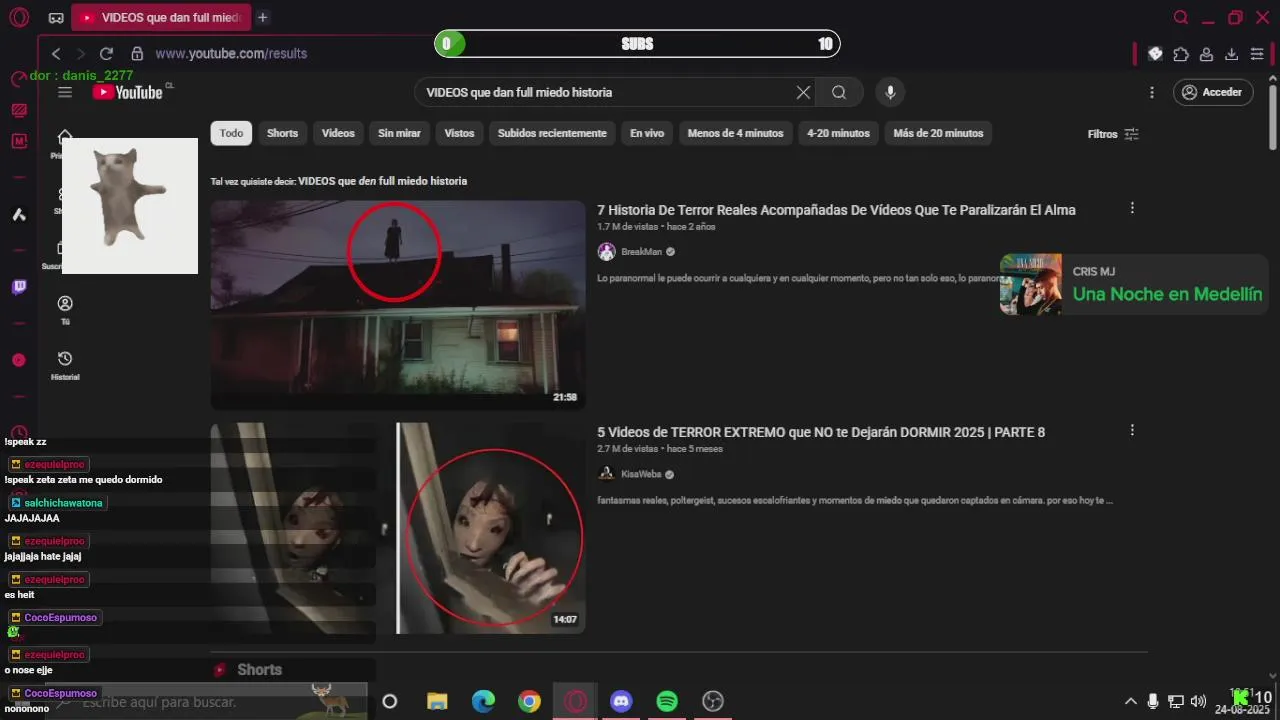The height and width of the screenshot is (720, 1280).
Task: Open OBS Studio from the taskbar
Action: tap(713, 701)
